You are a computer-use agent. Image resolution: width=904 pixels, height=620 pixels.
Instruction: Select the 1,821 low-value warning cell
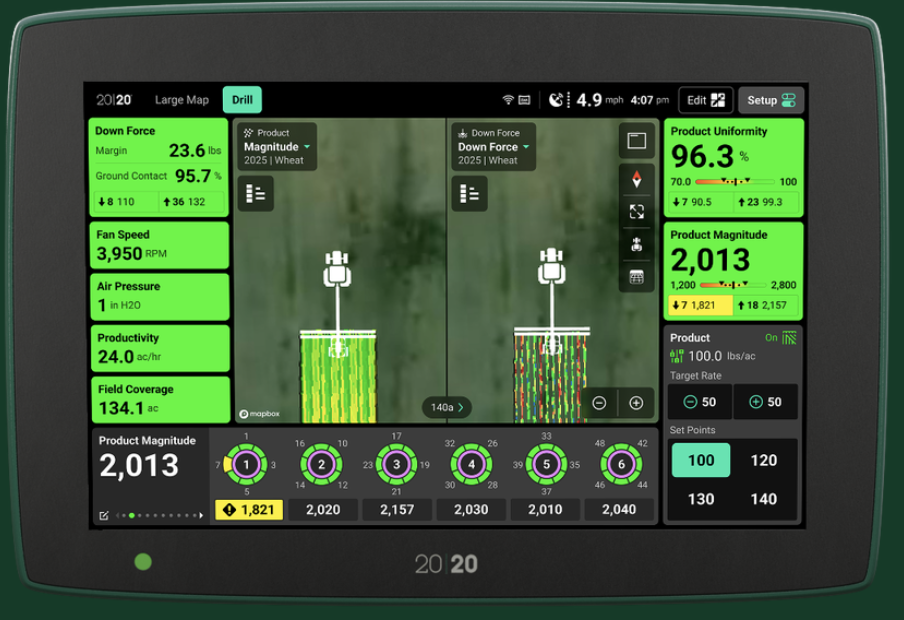pos(249,510)
